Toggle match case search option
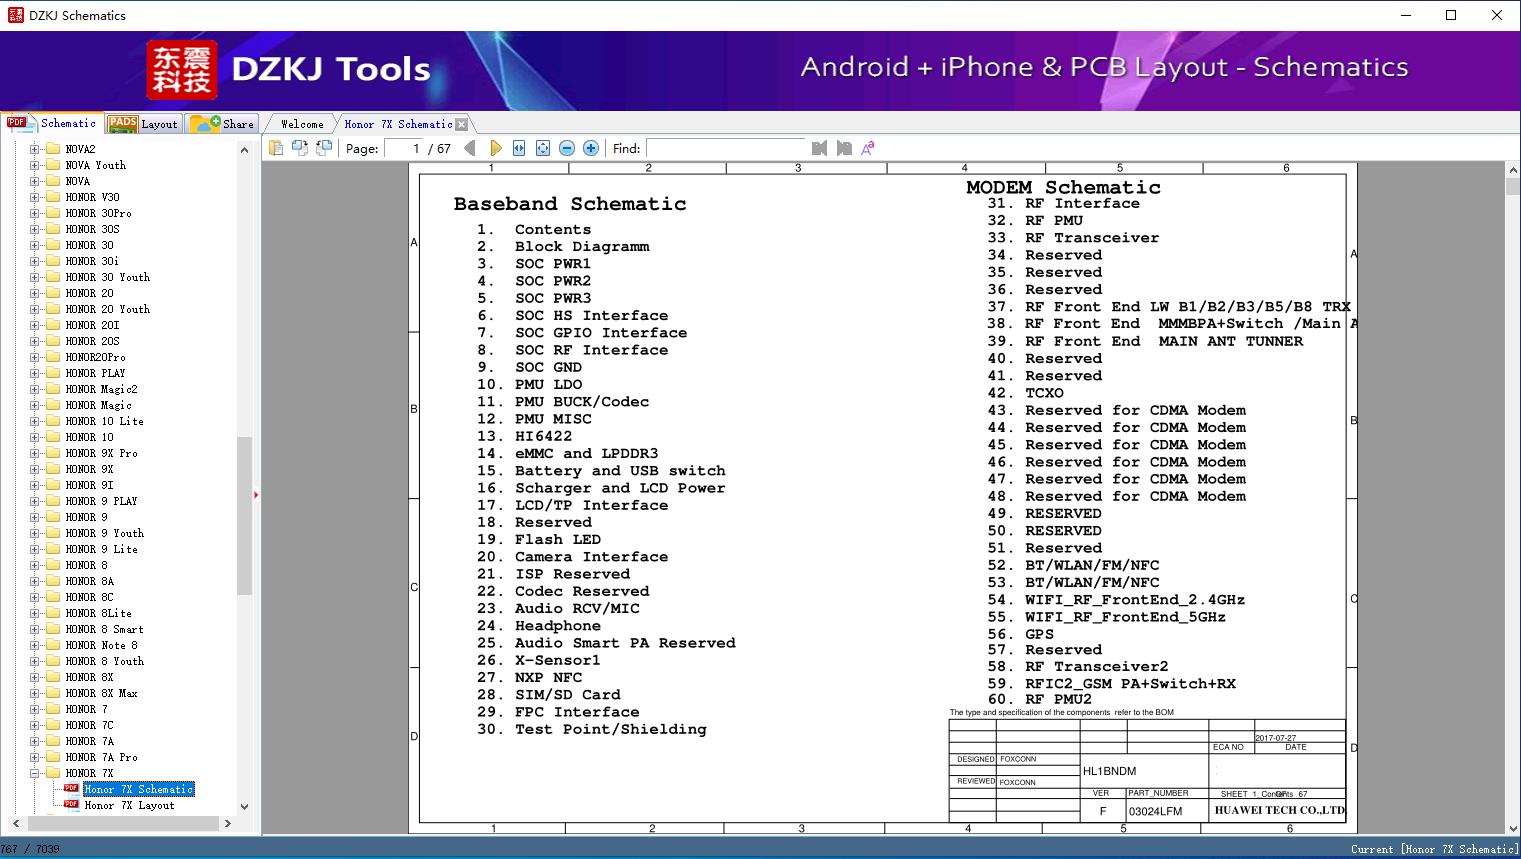 click(x=868, y=148)
